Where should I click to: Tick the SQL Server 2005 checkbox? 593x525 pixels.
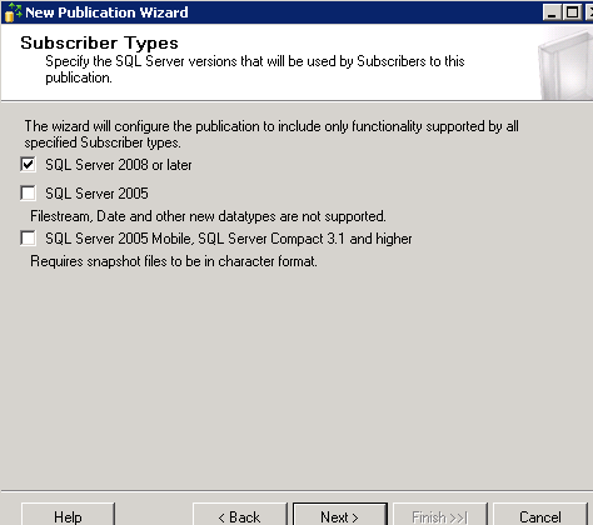[x=28, y=193]
